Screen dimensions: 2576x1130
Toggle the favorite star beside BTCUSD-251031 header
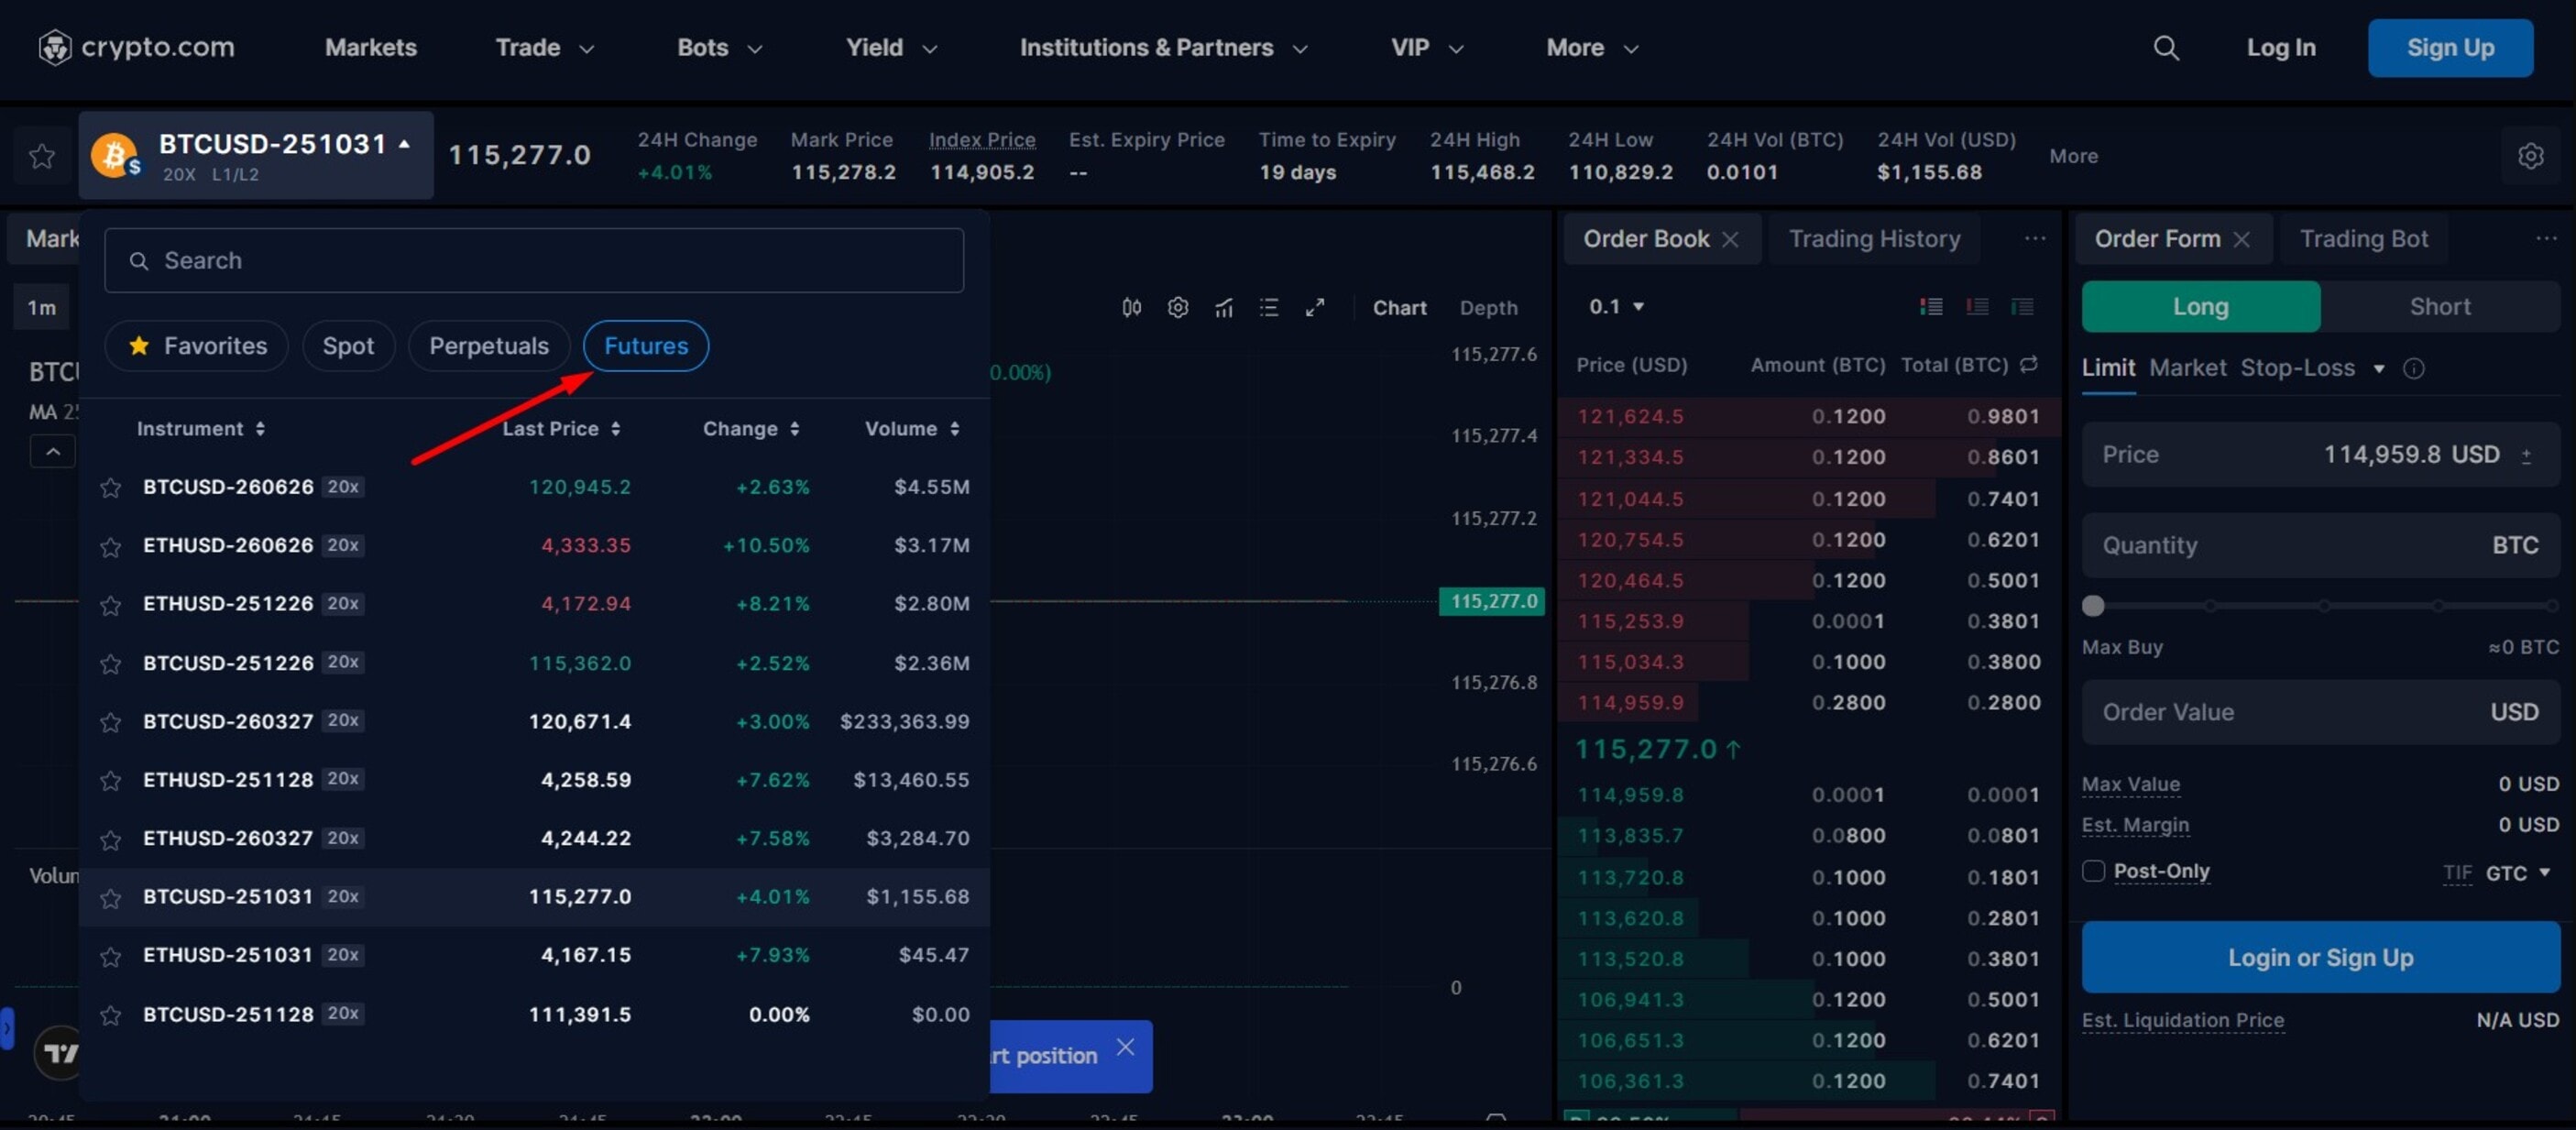click(x=42, y=156)
